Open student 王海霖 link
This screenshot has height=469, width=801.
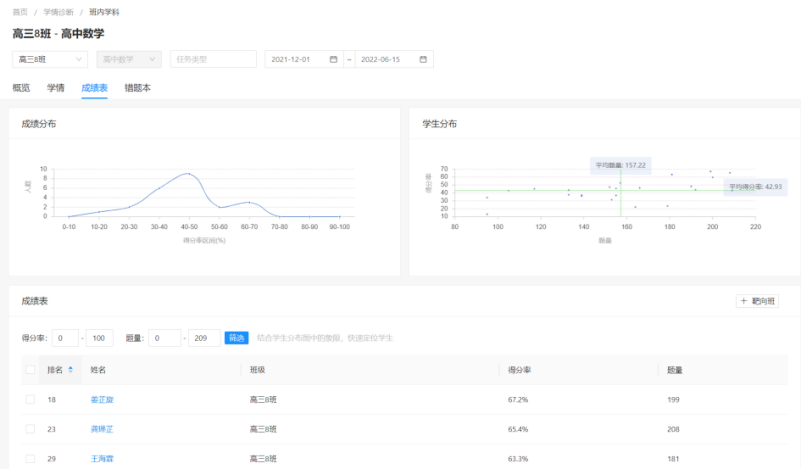(102, 459)
